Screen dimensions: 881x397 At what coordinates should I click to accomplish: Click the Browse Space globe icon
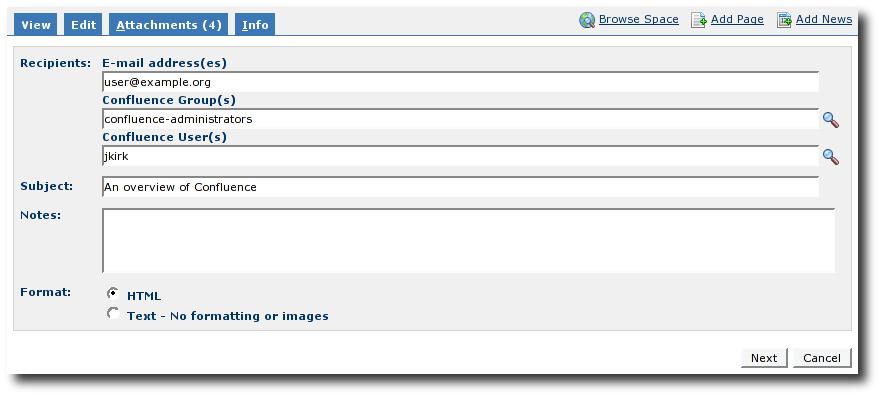[587, 21]
